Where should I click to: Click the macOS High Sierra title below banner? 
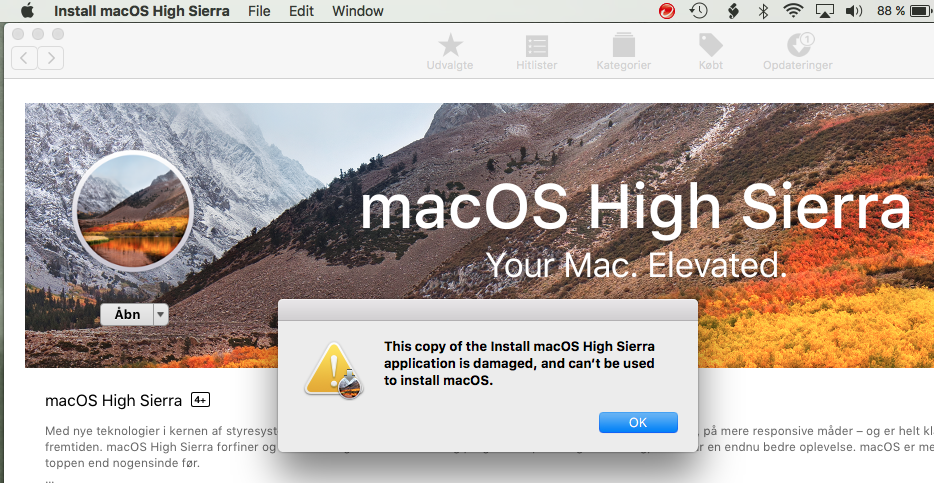[x=113, y=401]
